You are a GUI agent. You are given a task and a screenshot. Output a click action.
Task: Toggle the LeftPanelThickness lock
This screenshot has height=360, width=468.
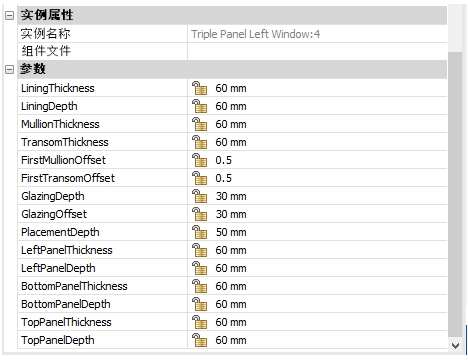click(199, 250)
